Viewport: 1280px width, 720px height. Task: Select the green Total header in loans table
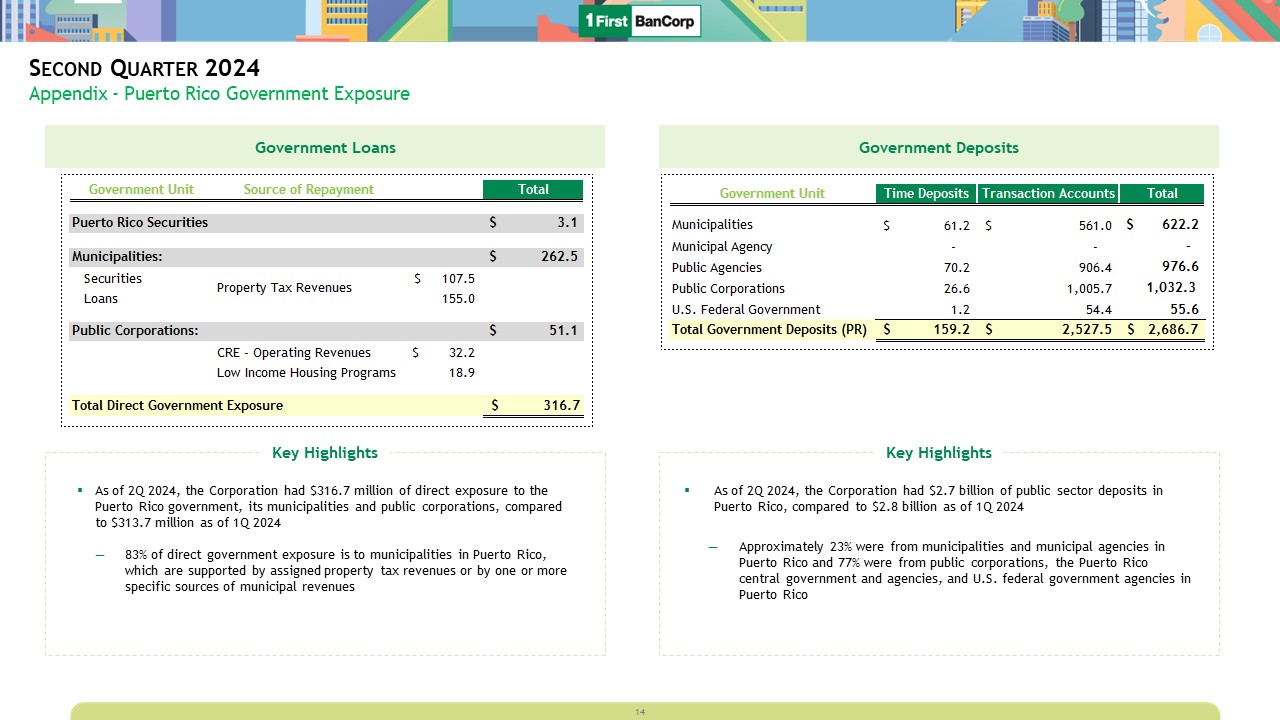tap(532, 189)
